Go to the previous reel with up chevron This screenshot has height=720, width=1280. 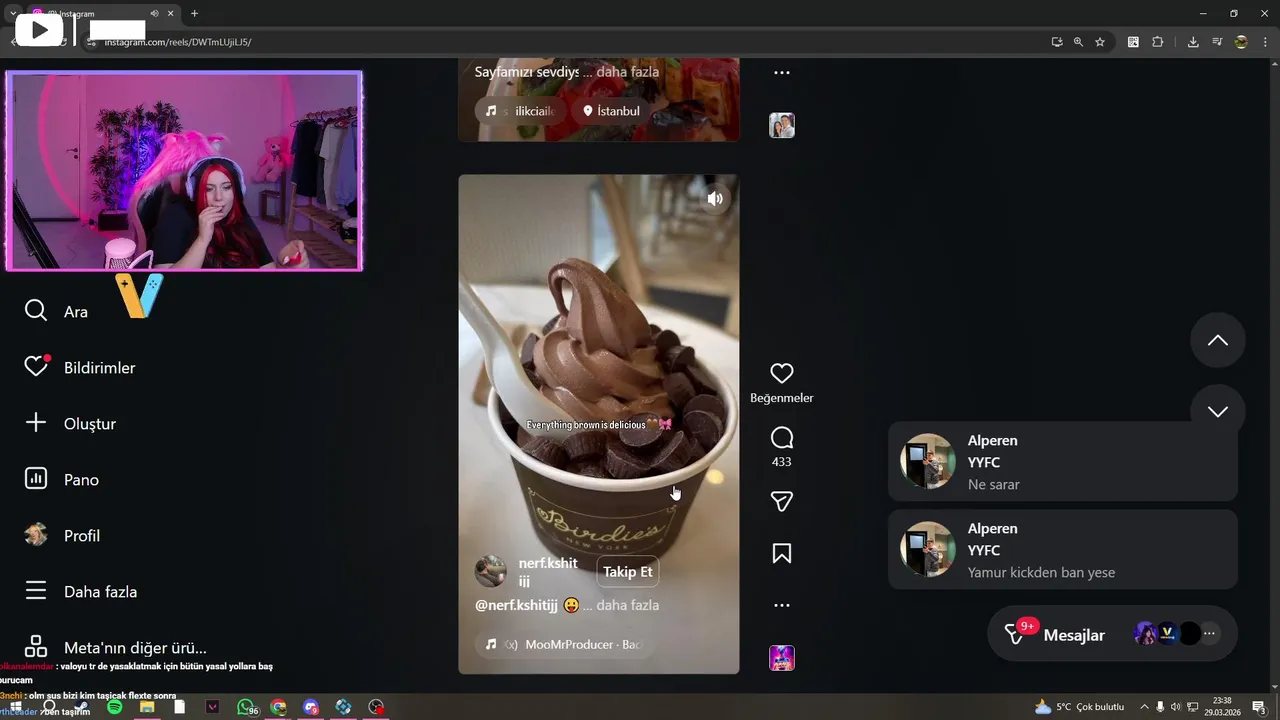click(1218, 340)
